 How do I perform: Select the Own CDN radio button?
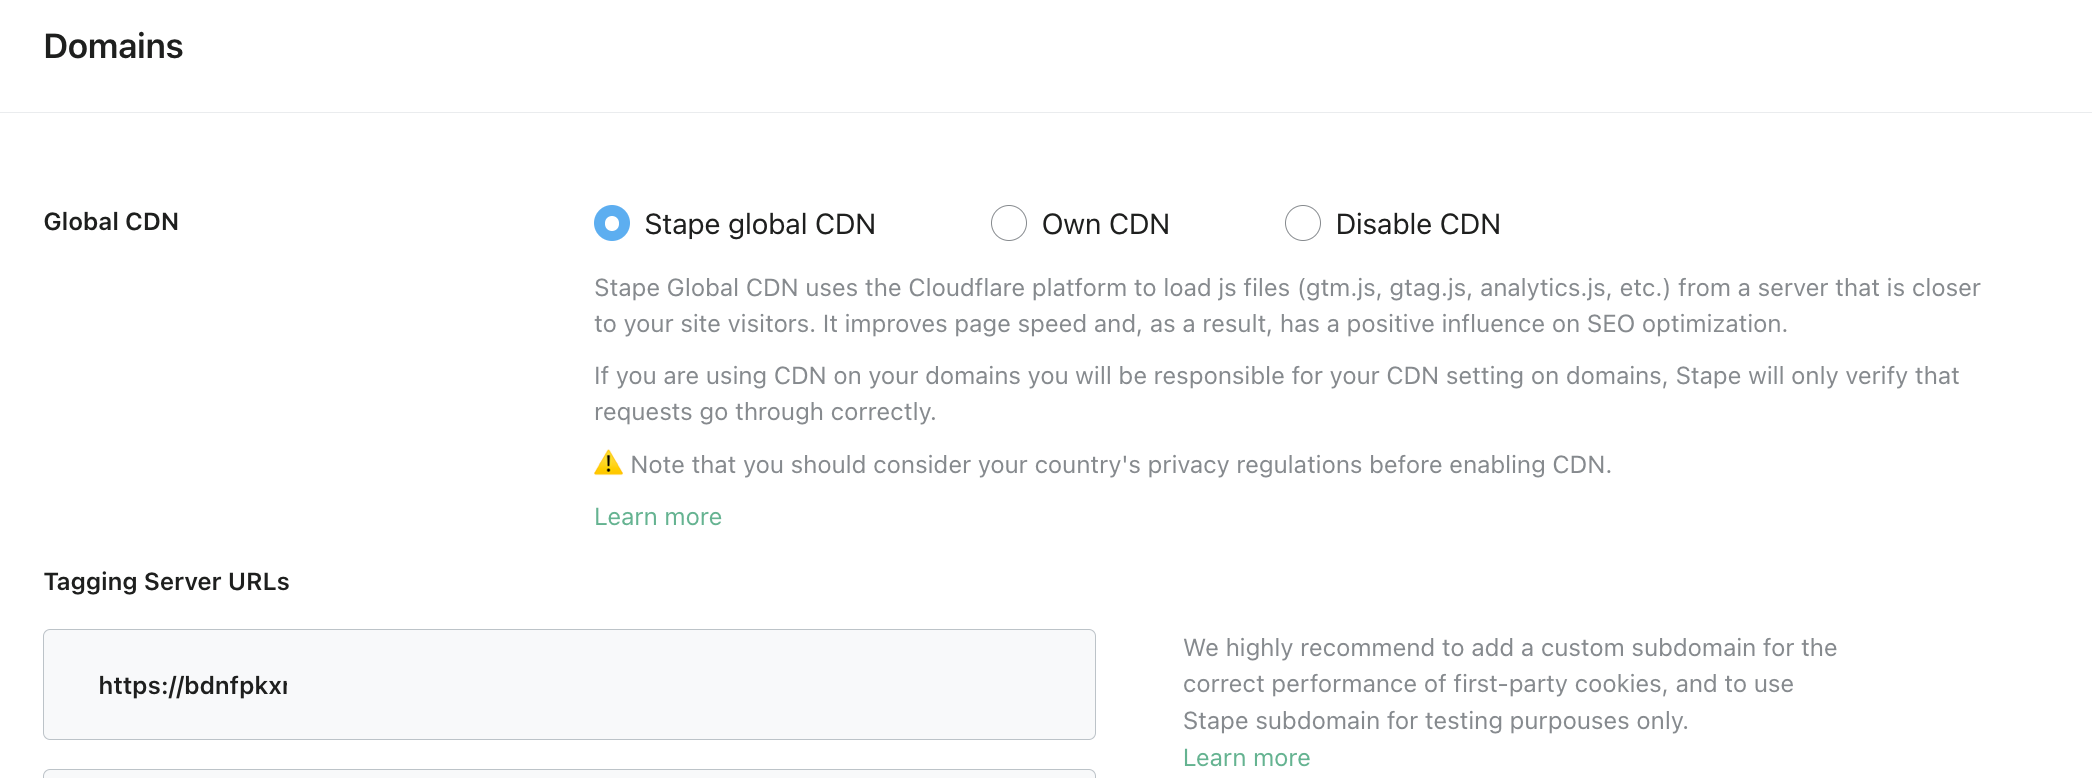pyautogui.click(x=1008, y=224)
